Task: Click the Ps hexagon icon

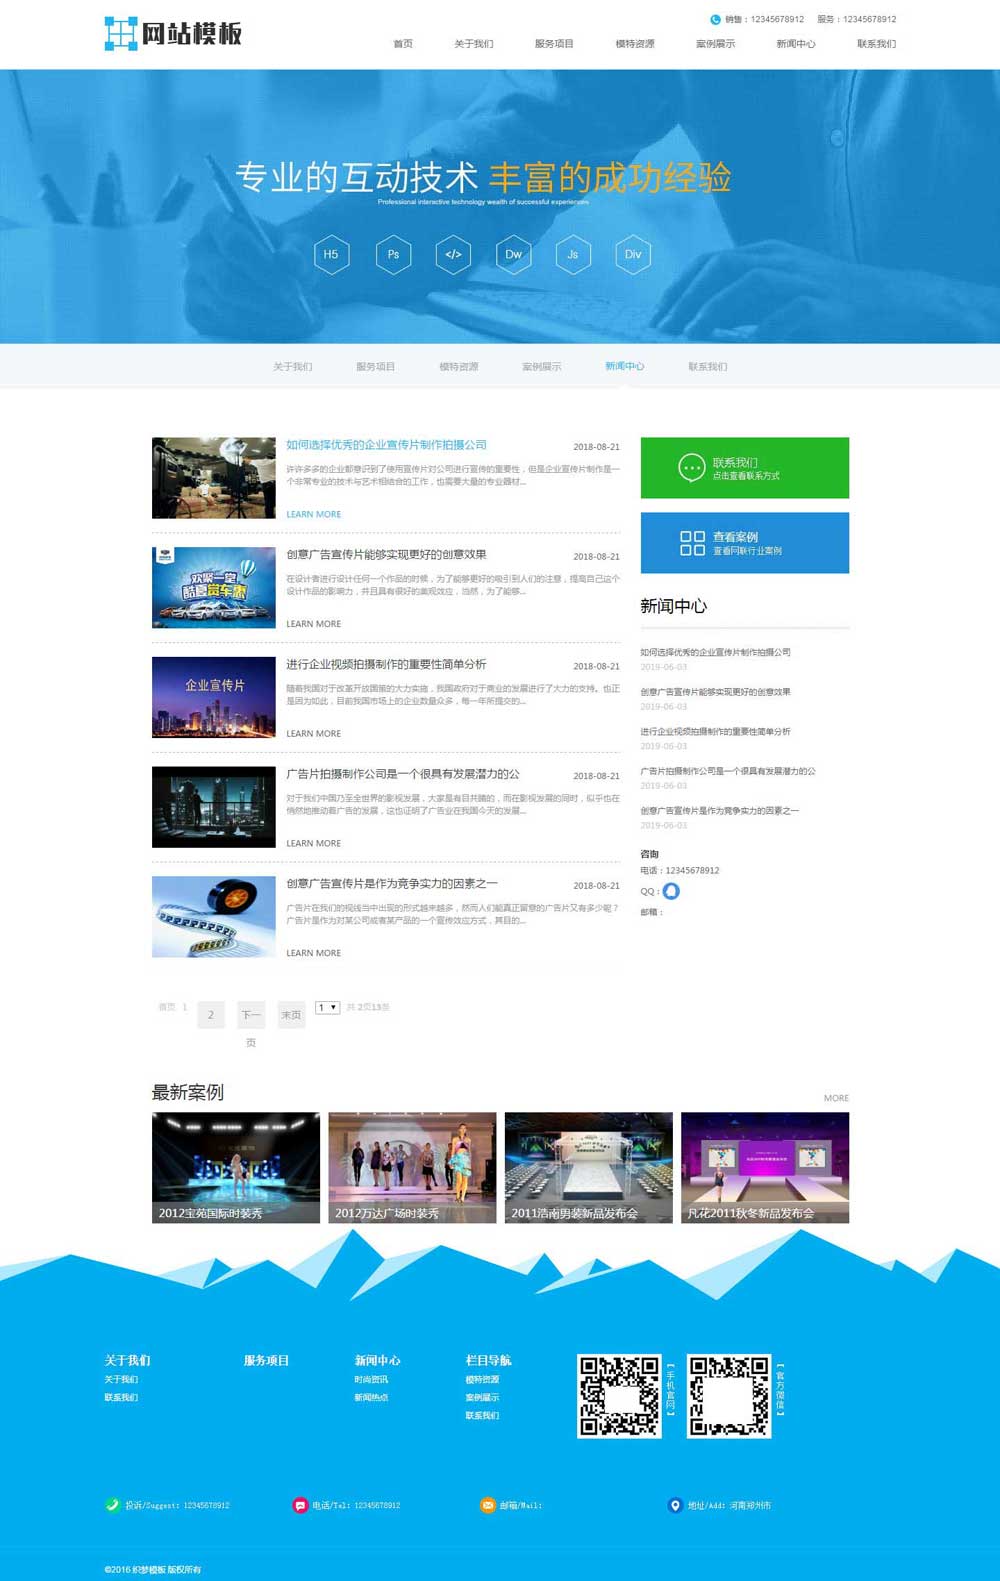Action: tap(393, 255)
